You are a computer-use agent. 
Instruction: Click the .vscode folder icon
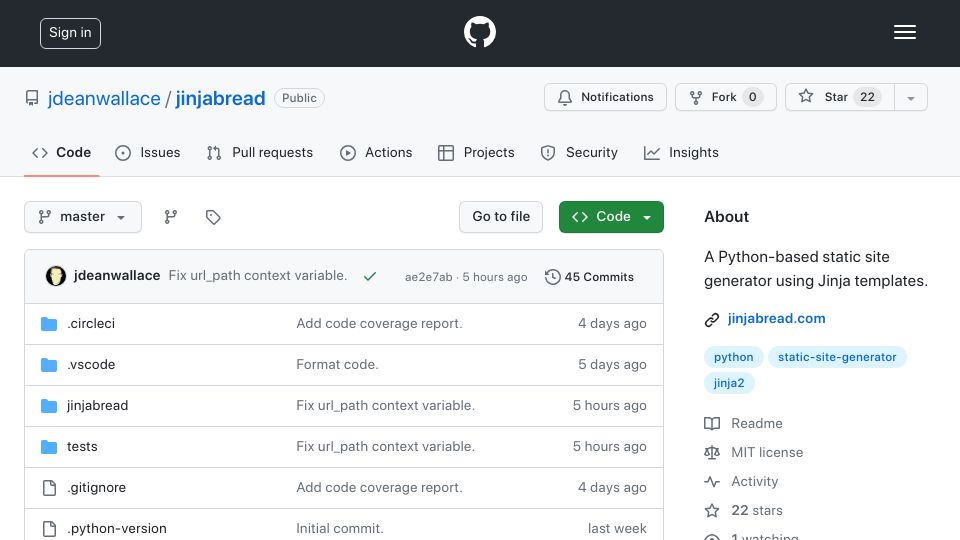point(49,364)
